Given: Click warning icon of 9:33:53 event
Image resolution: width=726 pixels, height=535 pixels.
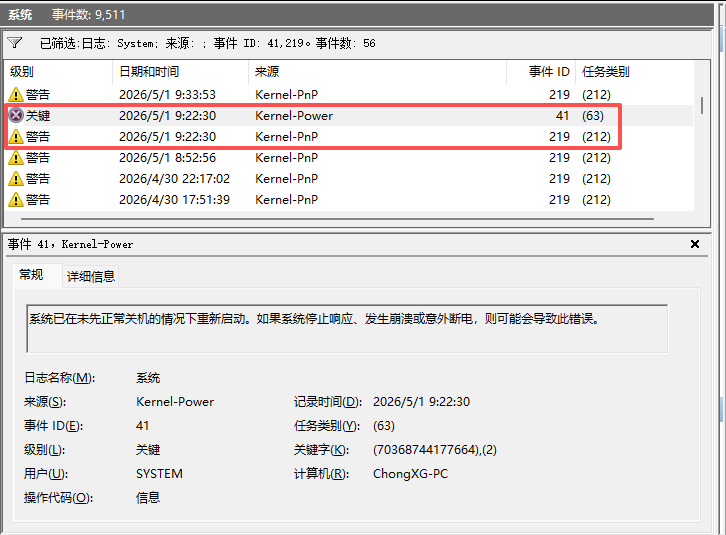Looking at the screenshot, I should point(16,94).
